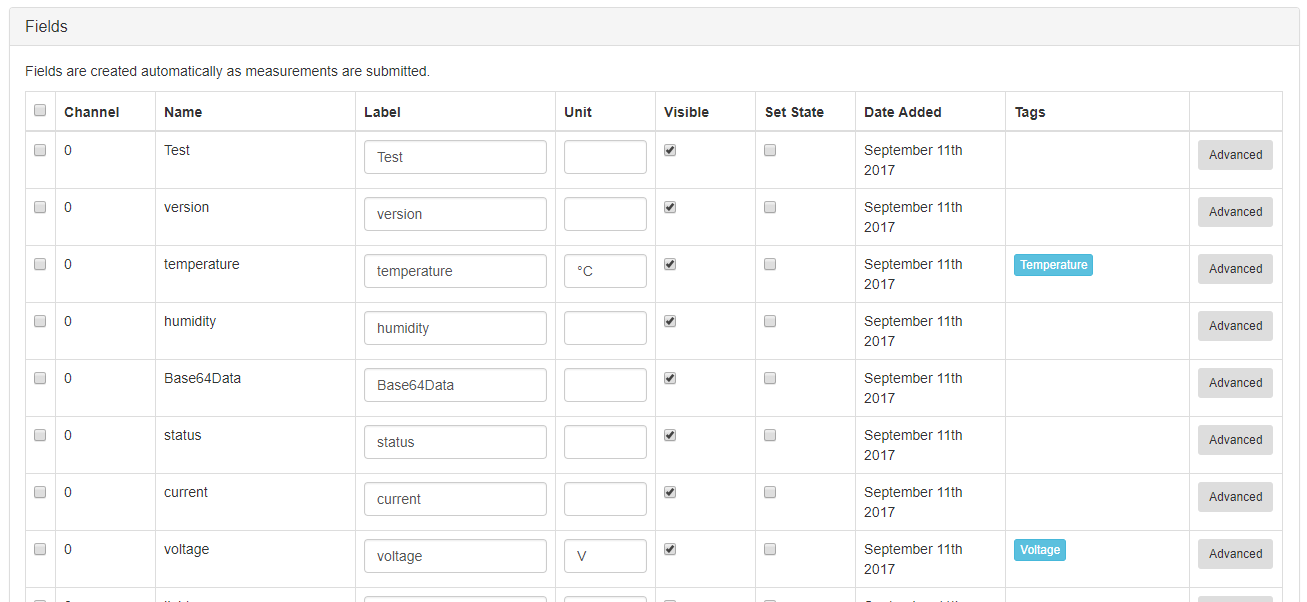The width and height of the screenshot is (1307, 602).
Task: Check the row checkbox for humidity
Action: (x=39, y=321)
